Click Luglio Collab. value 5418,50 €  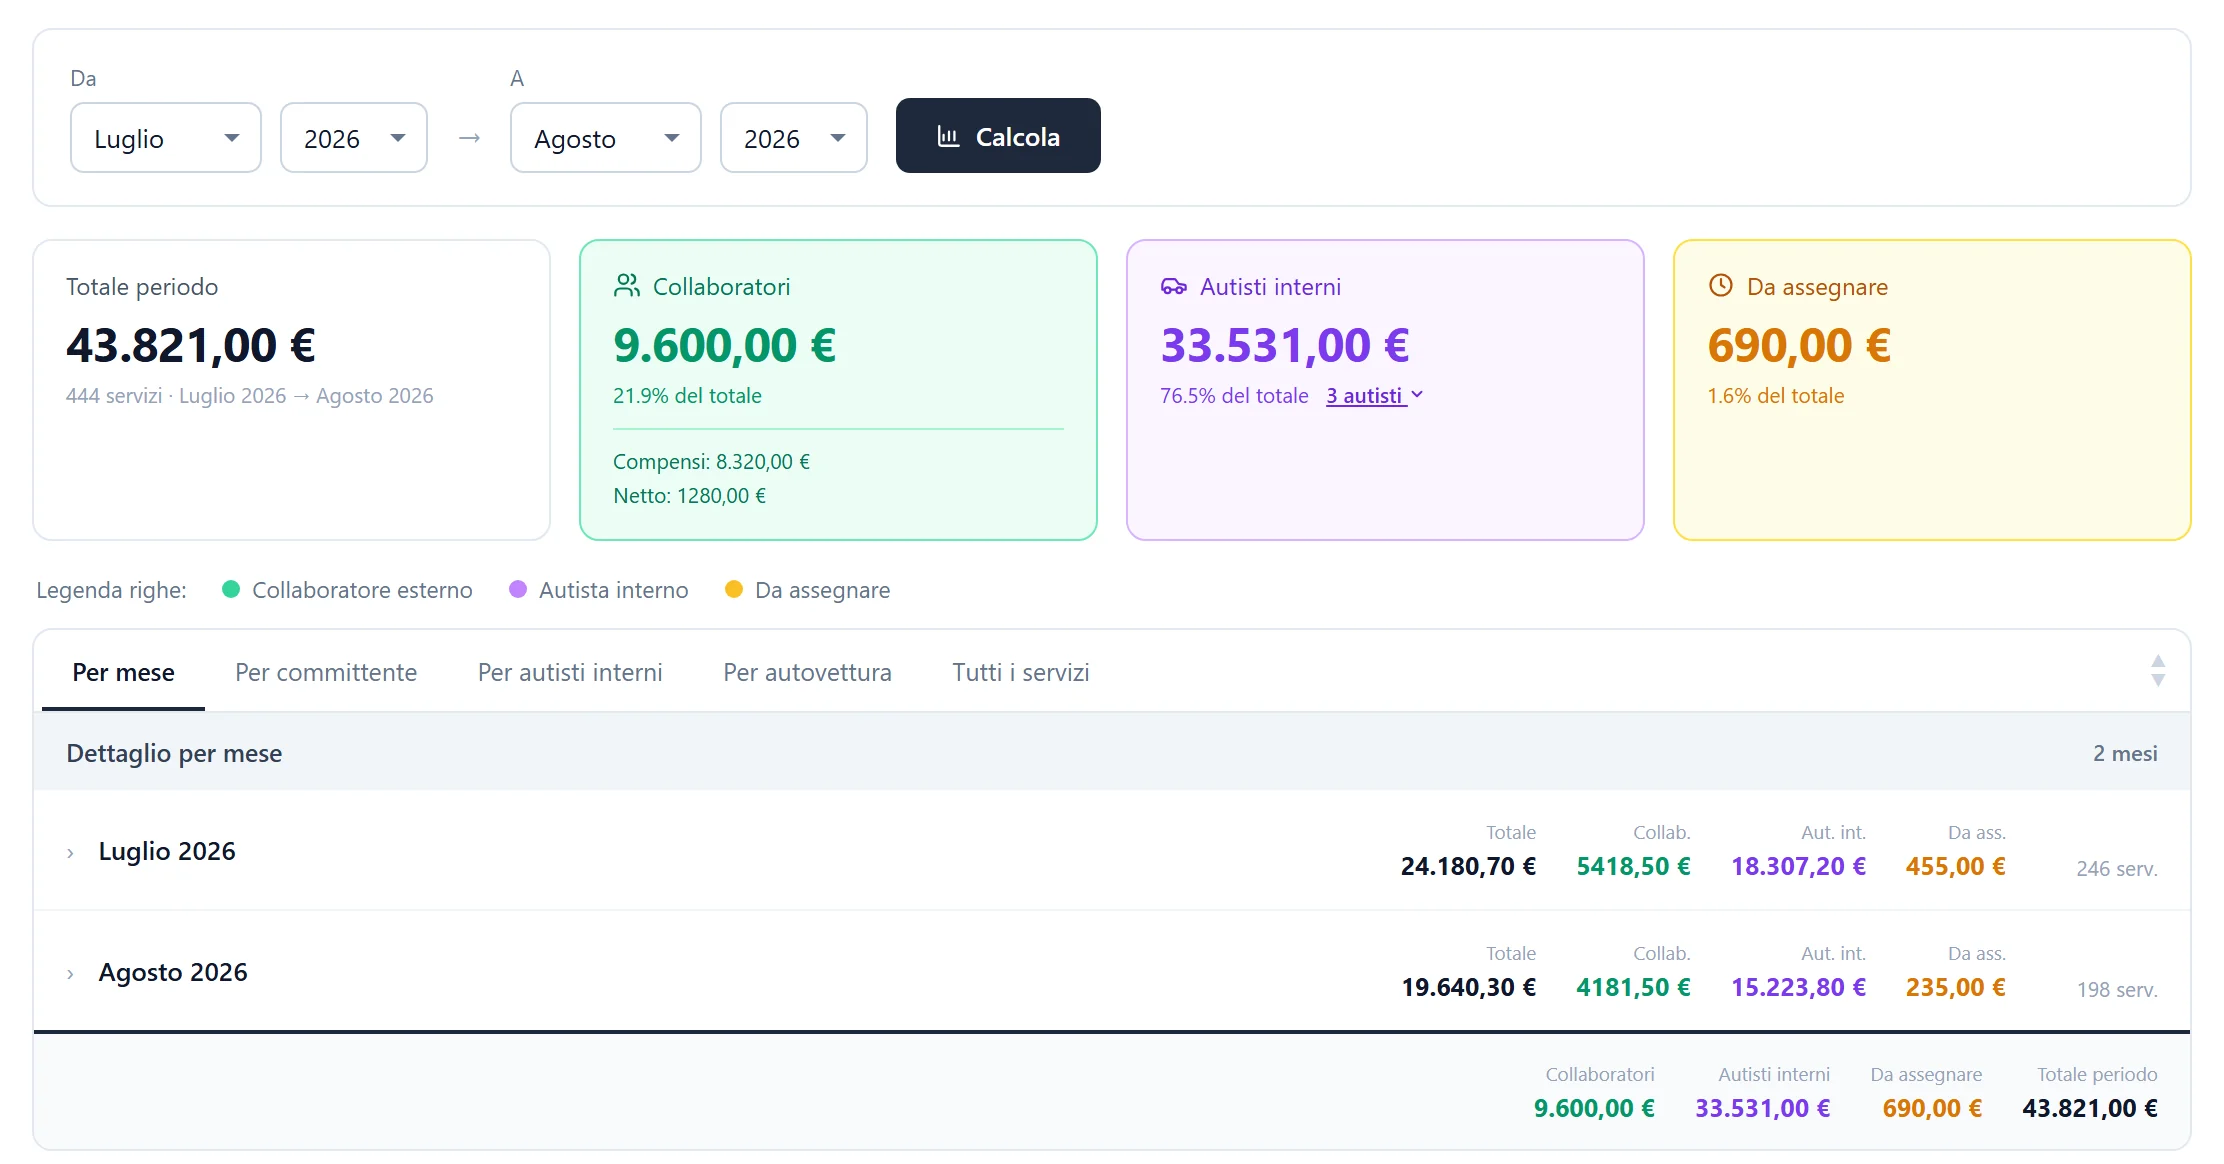1633,866
